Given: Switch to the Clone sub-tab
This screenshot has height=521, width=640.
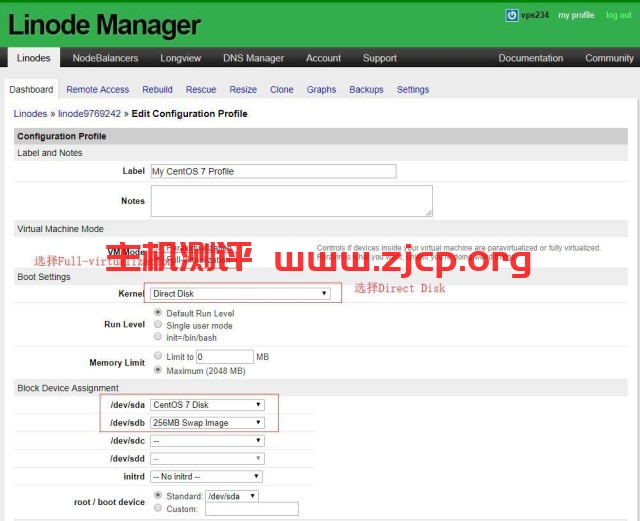Looking at the screenshot, I should coord(282,89).
